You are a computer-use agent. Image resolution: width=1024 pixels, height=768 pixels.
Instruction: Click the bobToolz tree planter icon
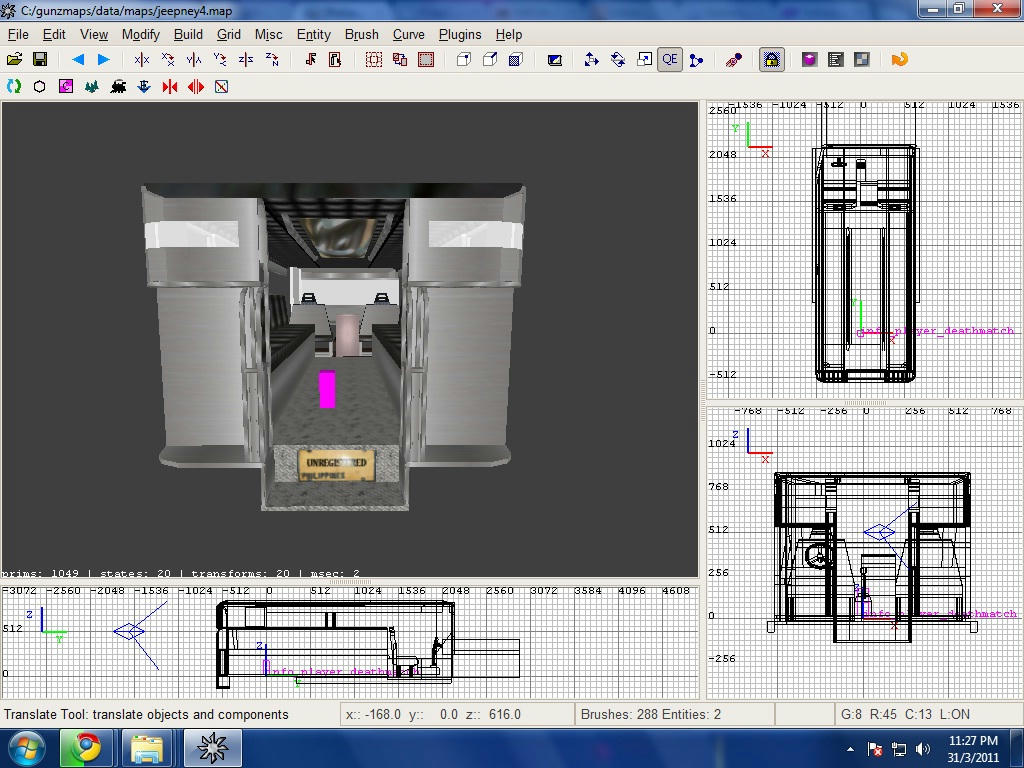92,87
